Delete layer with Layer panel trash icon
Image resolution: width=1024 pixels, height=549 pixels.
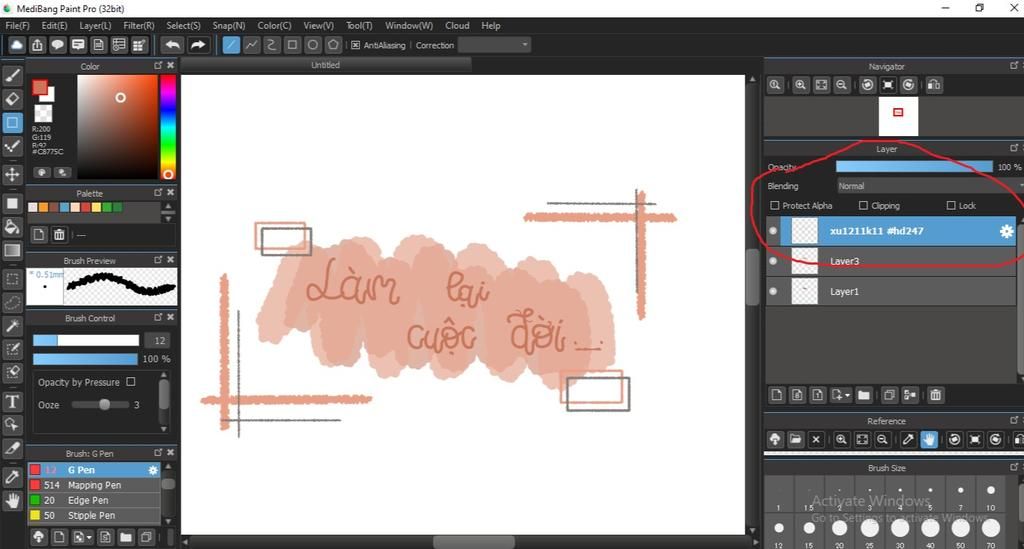tap(935, 395)
